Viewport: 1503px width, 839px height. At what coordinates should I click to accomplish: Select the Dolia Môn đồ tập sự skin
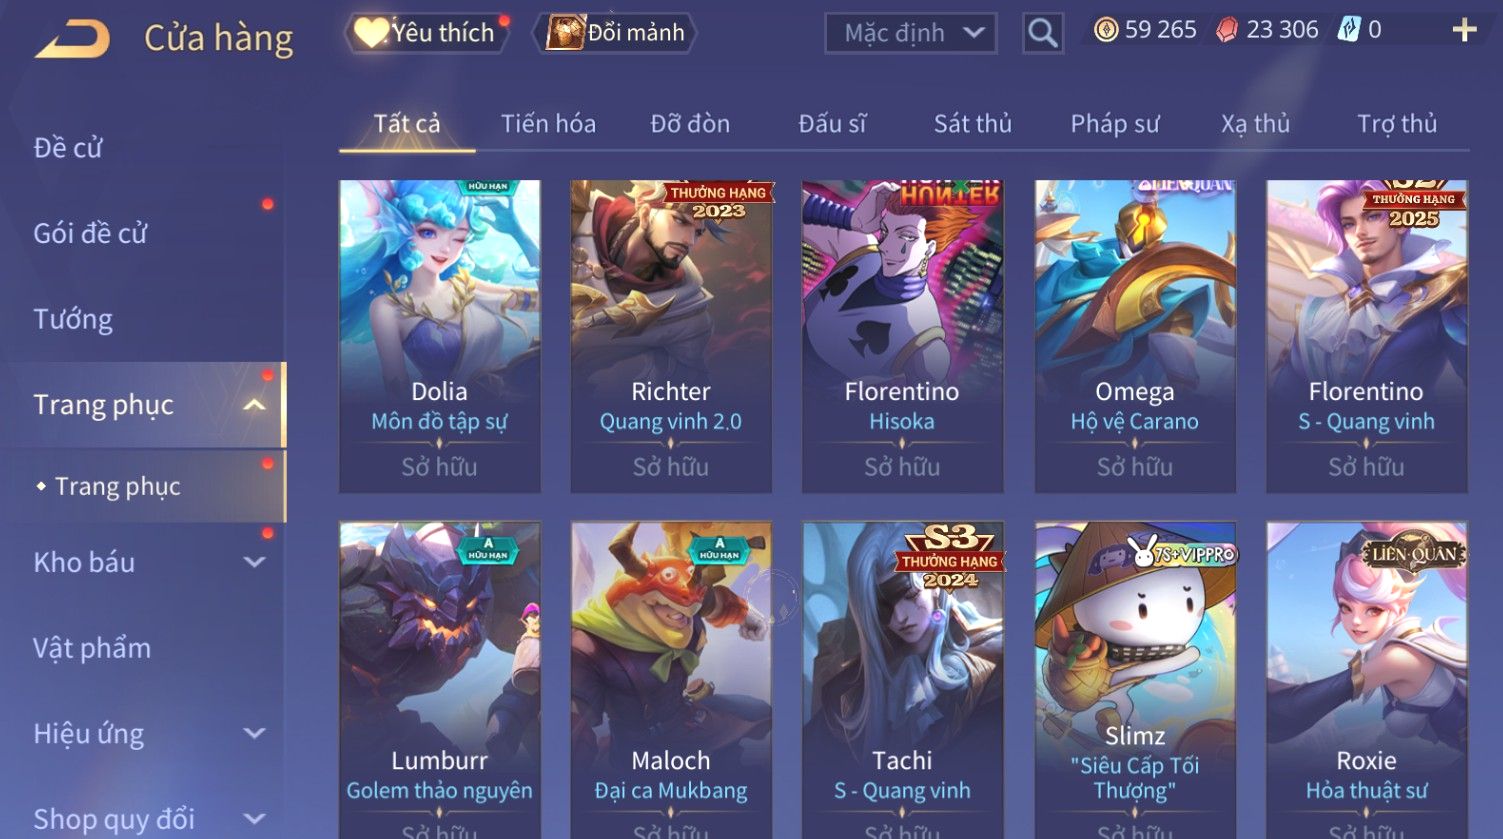[440, 336]
